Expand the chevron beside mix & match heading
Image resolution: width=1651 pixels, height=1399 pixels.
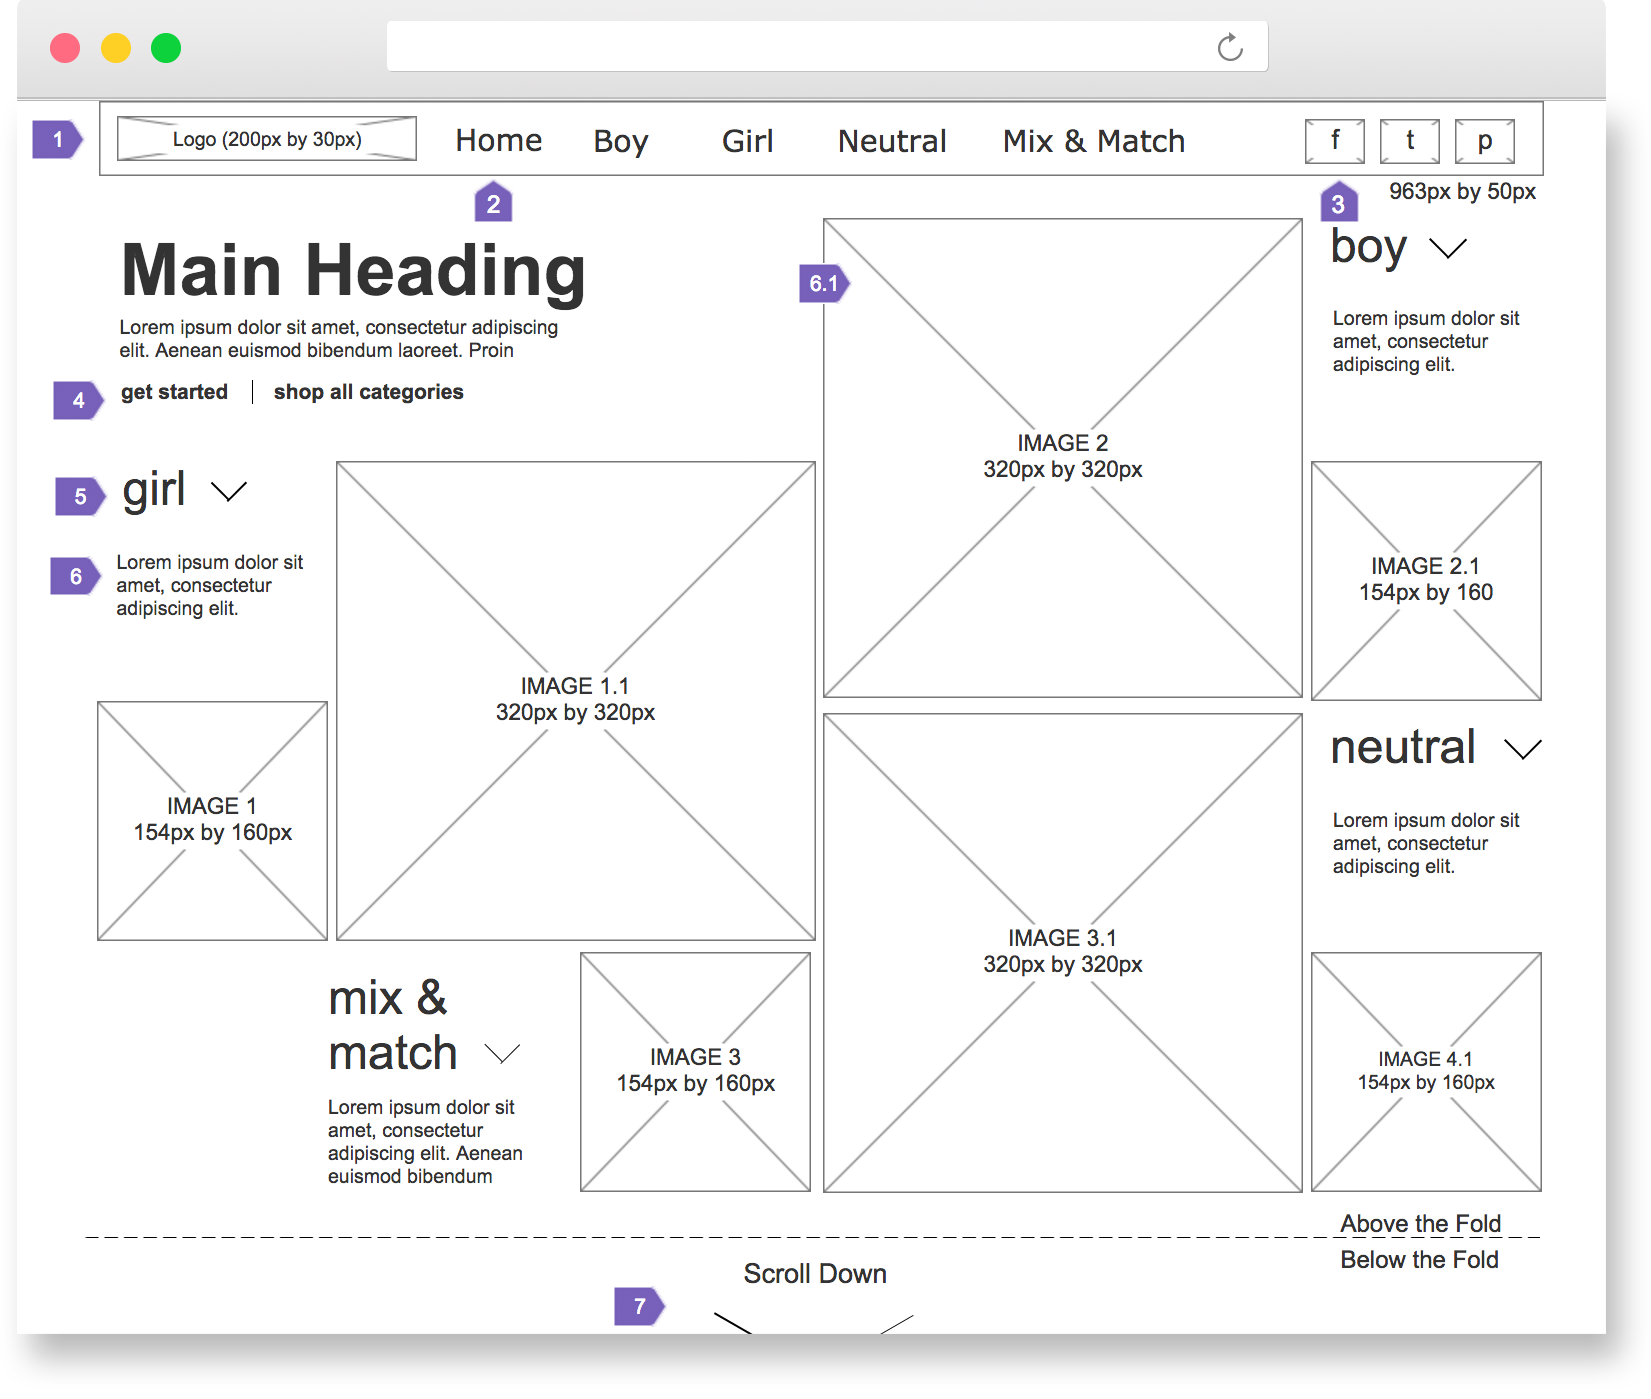(502, 1053)
